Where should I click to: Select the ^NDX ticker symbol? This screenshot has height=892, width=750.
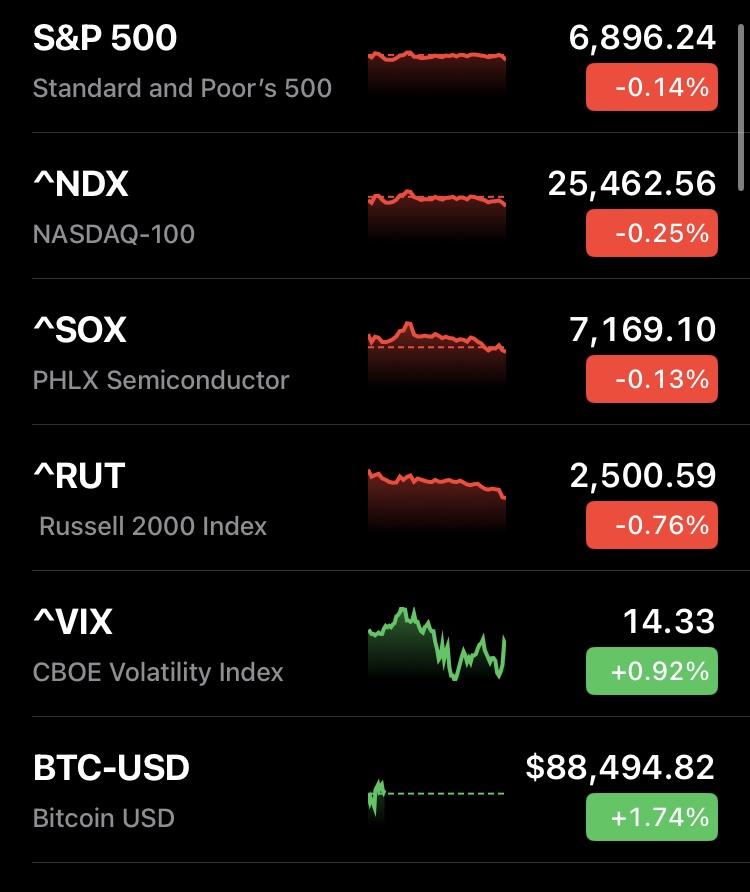(81, 184)
